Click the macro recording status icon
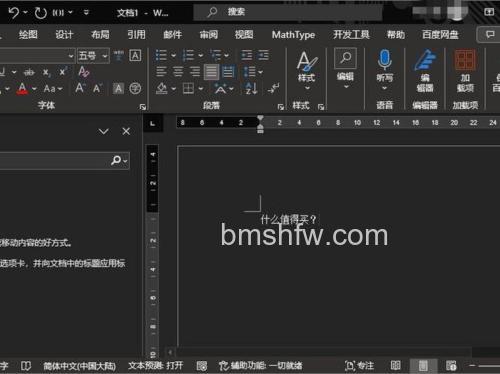This screenshot has height=374, width=500. [x=201, y=366]
